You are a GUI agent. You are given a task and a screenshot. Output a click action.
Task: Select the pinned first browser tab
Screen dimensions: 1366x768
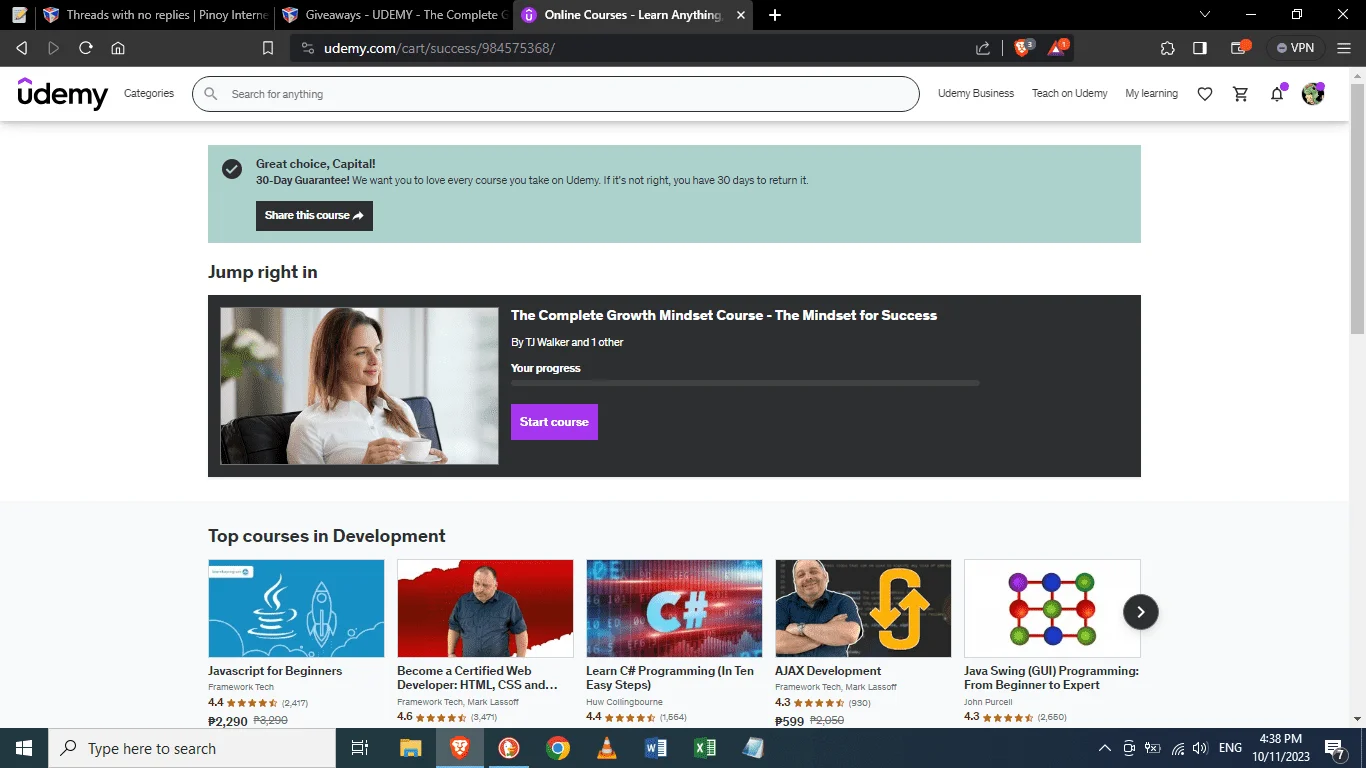click(x=18, y=15)
